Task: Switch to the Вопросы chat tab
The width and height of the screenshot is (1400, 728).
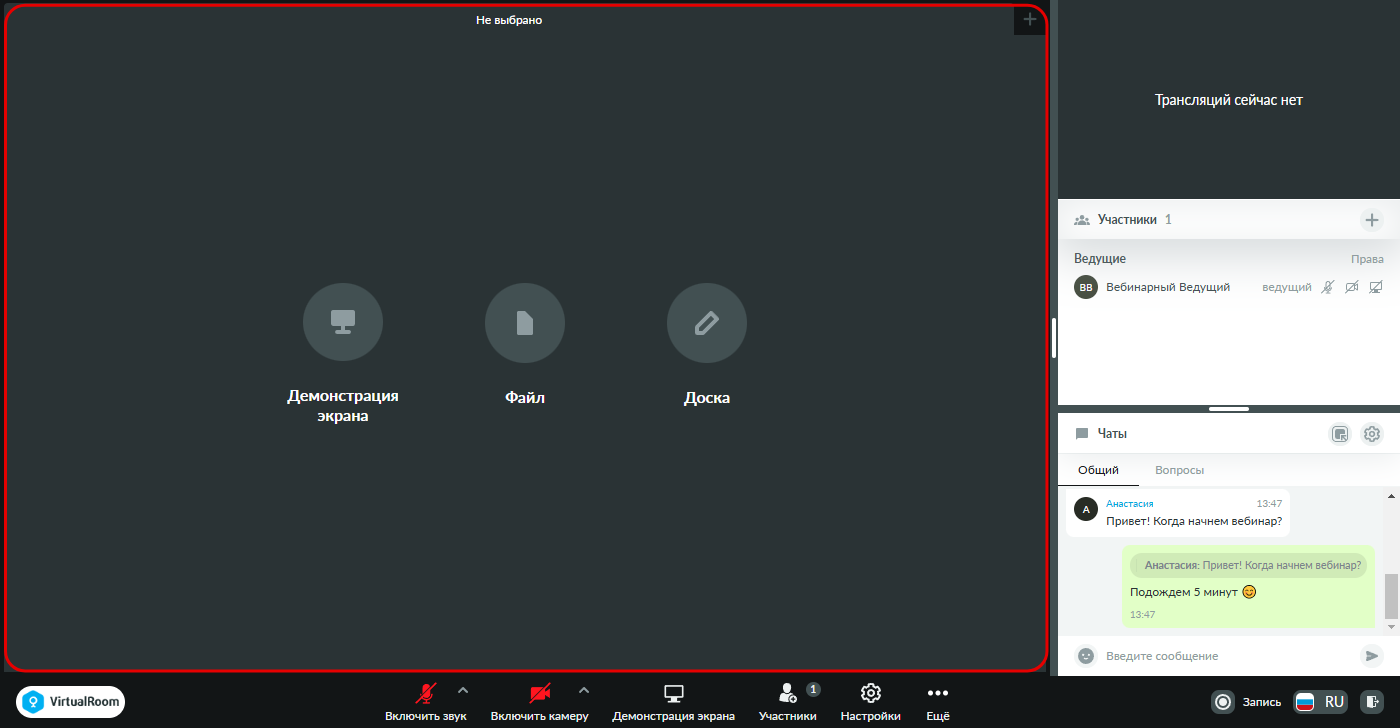Action: coord(1179,470)
